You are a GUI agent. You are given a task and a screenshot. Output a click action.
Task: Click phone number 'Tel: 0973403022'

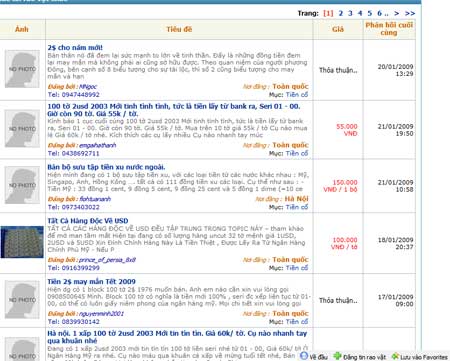click(x=73, y=207)
